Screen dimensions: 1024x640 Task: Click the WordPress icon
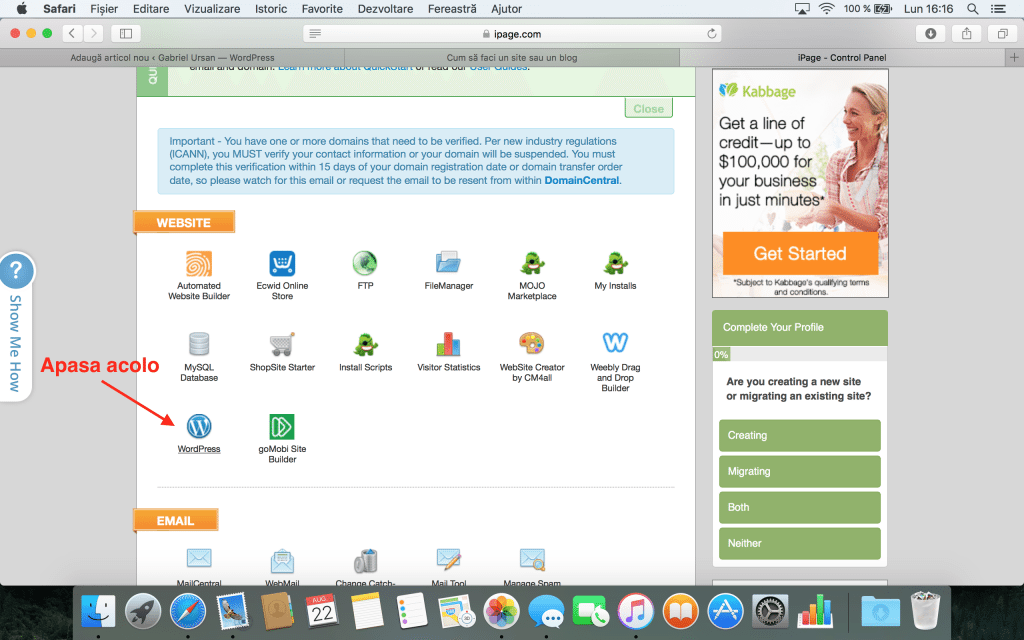coord(199,426)
